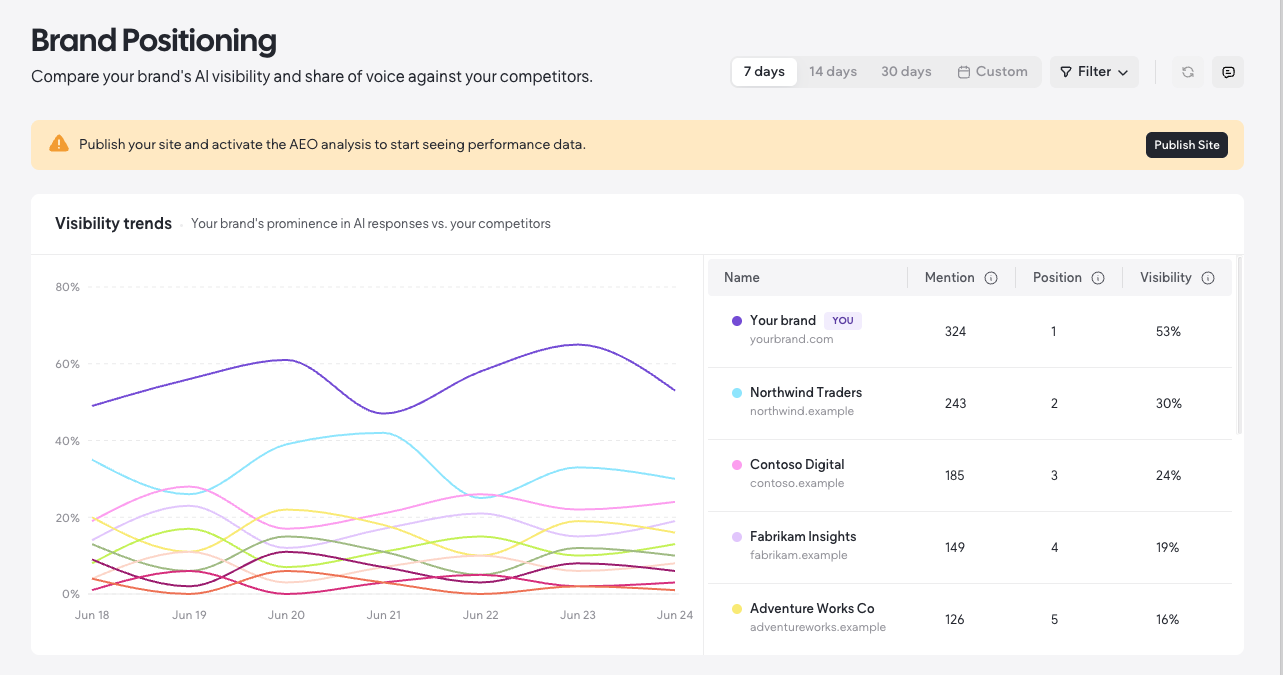Screen dimensions: 1283x675
Task: Click the 30% visibility value
Action: tap(1168, 404)
